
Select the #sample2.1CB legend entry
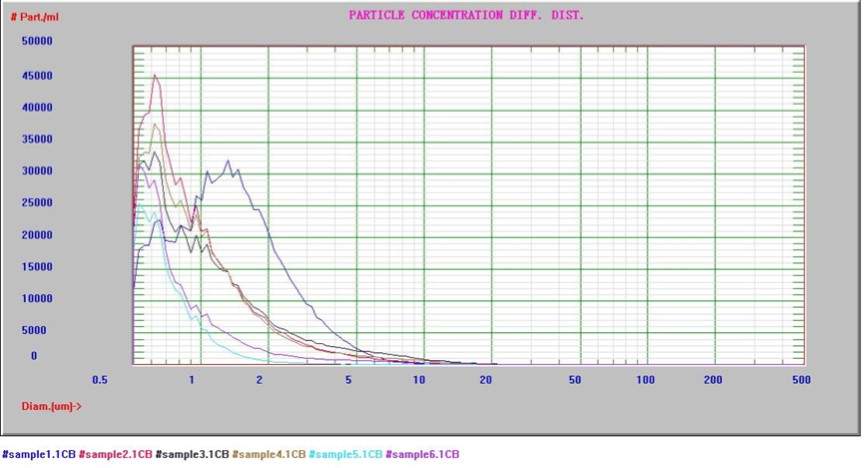pyautogui.click(x=115, y=454)
